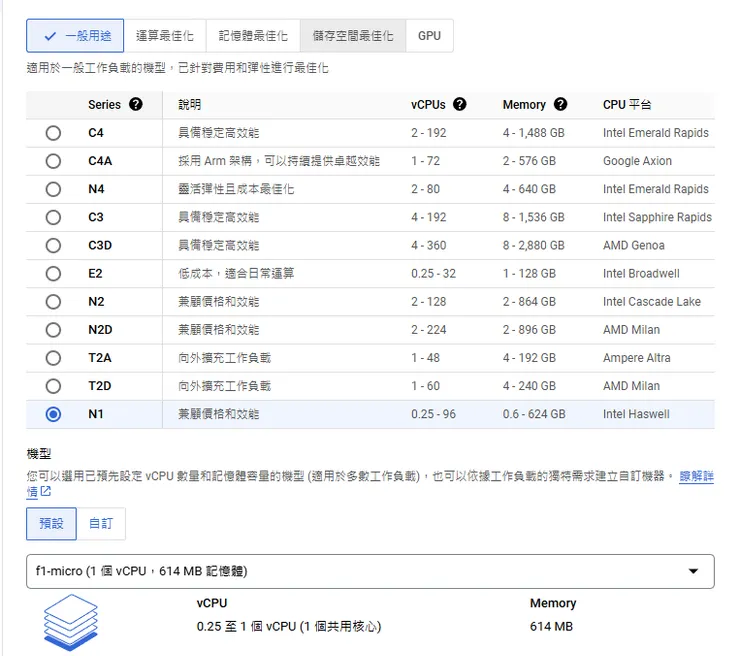
Task: Click the '2 - 224' vCPUs value
Action: pos(429,330)
